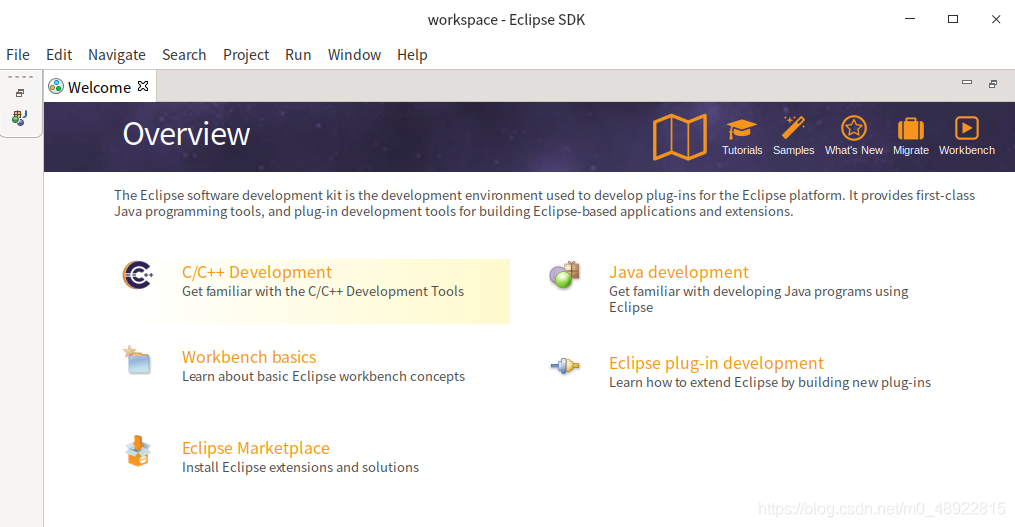Minimize the Welcome view panel
Screen dimensions: 1015x527
pyautogui.click(x=966, y=82)
